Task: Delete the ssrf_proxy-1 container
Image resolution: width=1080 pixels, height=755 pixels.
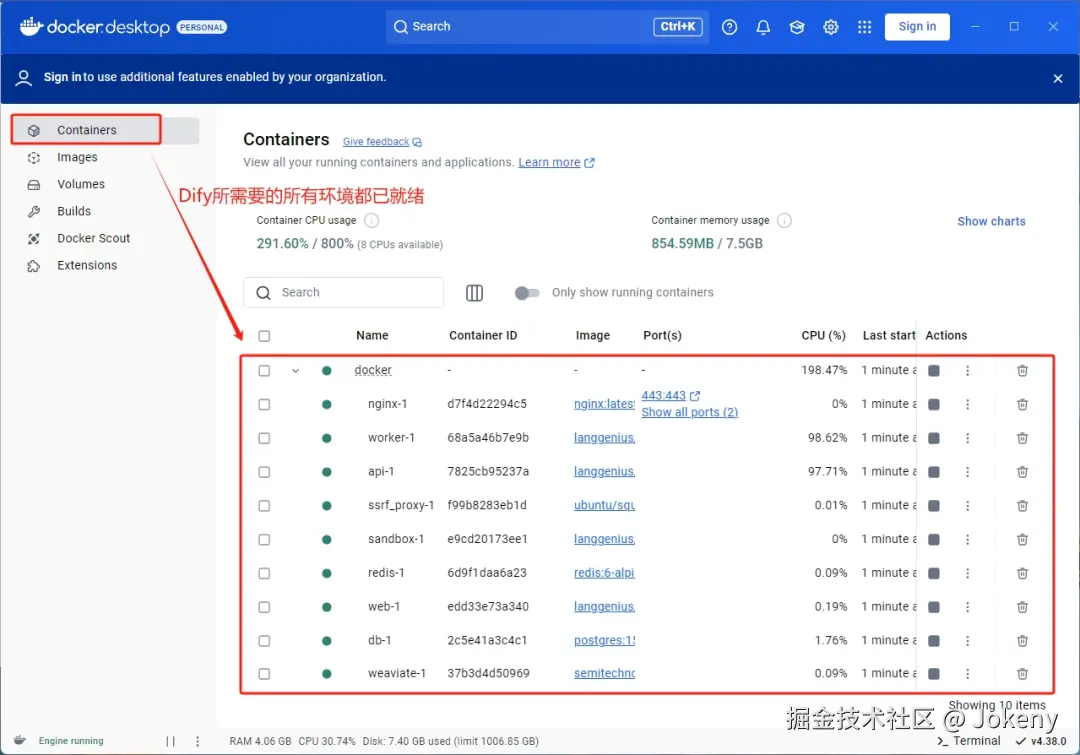Action: [x=1023, y=506]
